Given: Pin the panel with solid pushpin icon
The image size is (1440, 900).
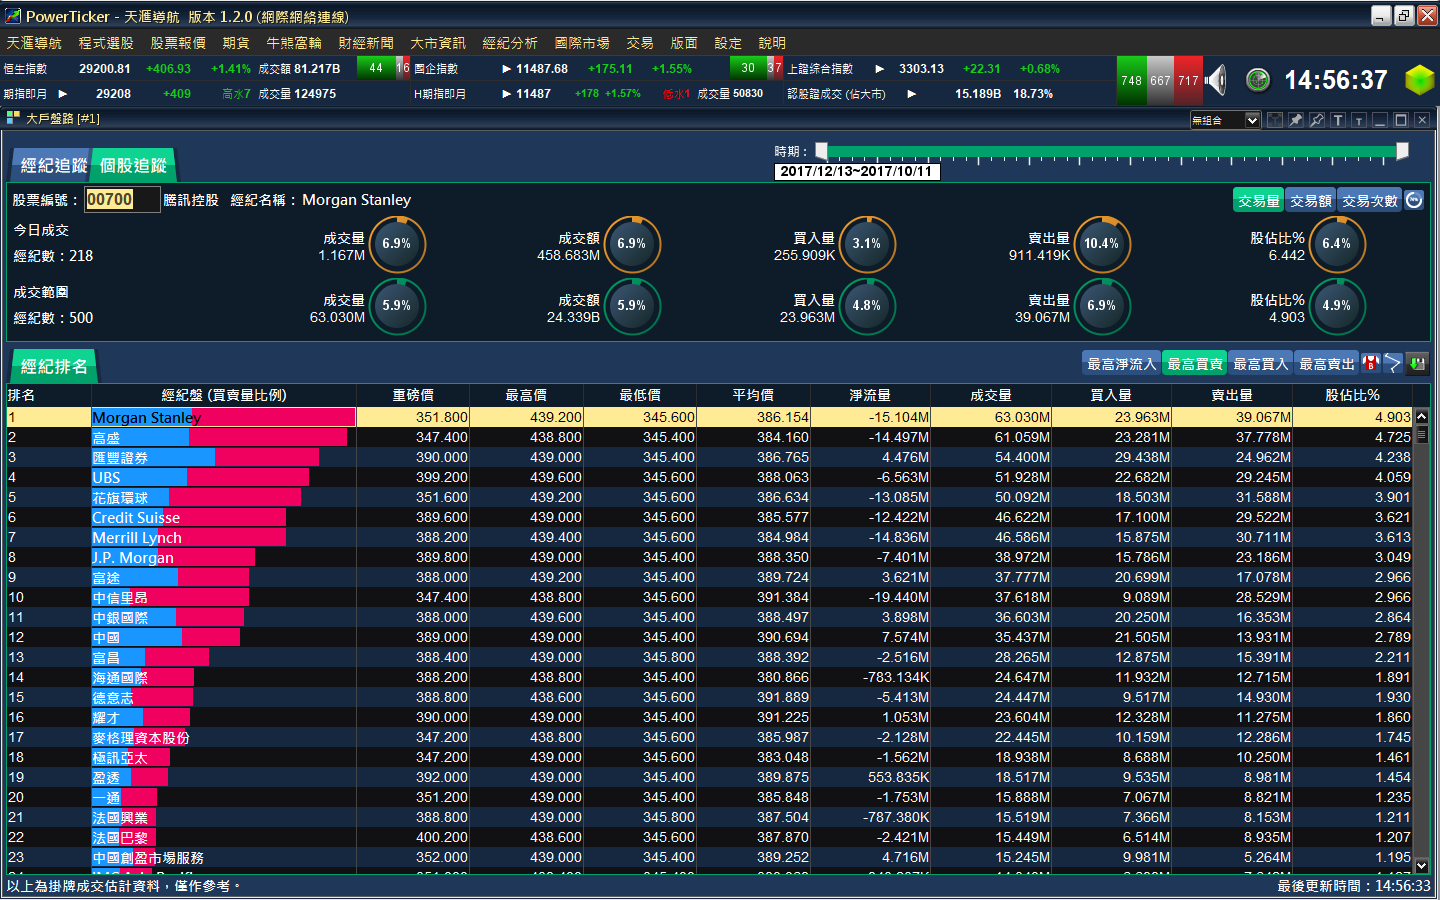Looking at the screenshot, I should click(1296, 120).
